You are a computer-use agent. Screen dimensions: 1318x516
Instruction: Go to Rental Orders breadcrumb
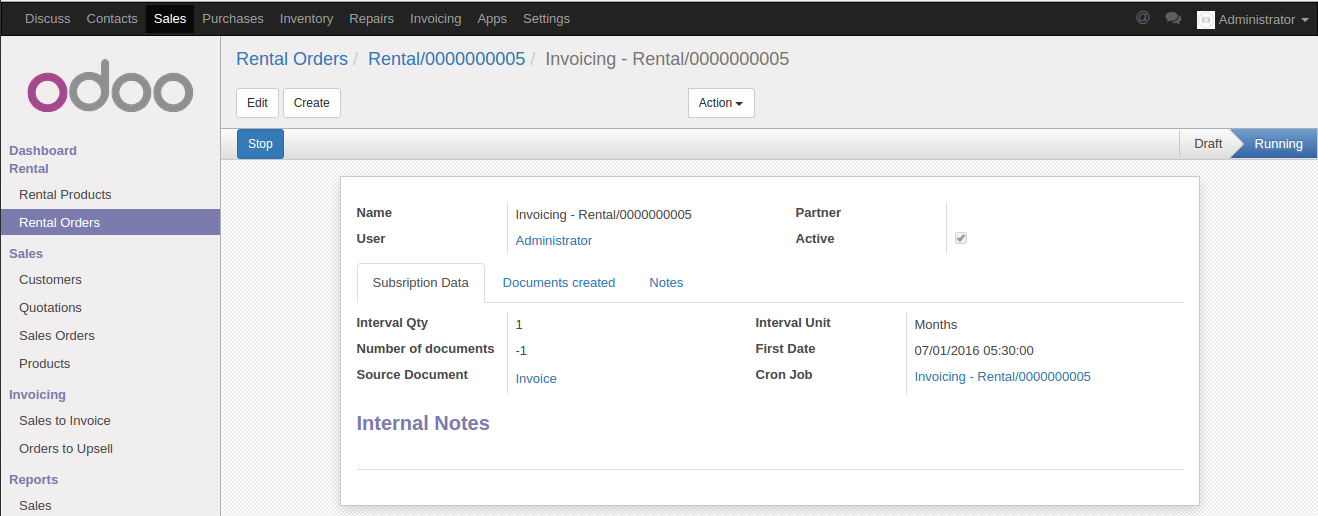pos(292,59)
